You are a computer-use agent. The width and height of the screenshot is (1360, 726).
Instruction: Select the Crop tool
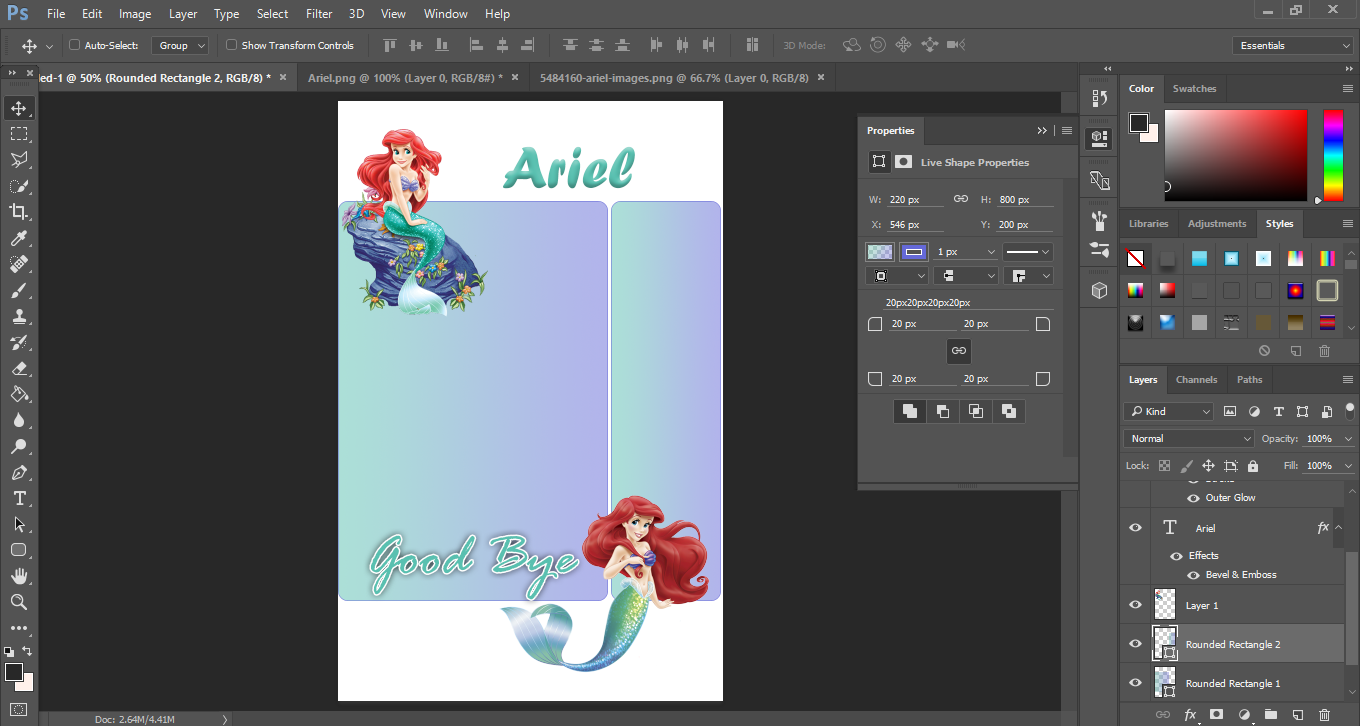pyautogui.click(x=19, y=212)
